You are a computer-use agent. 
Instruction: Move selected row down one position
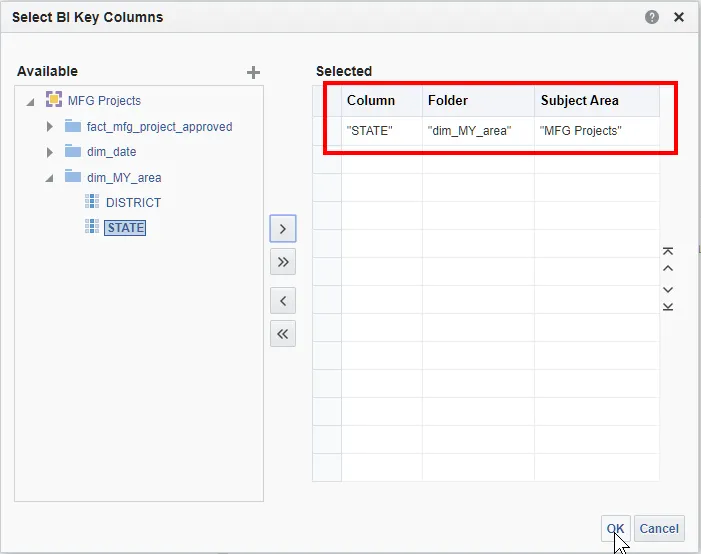(x=668, y=289)
